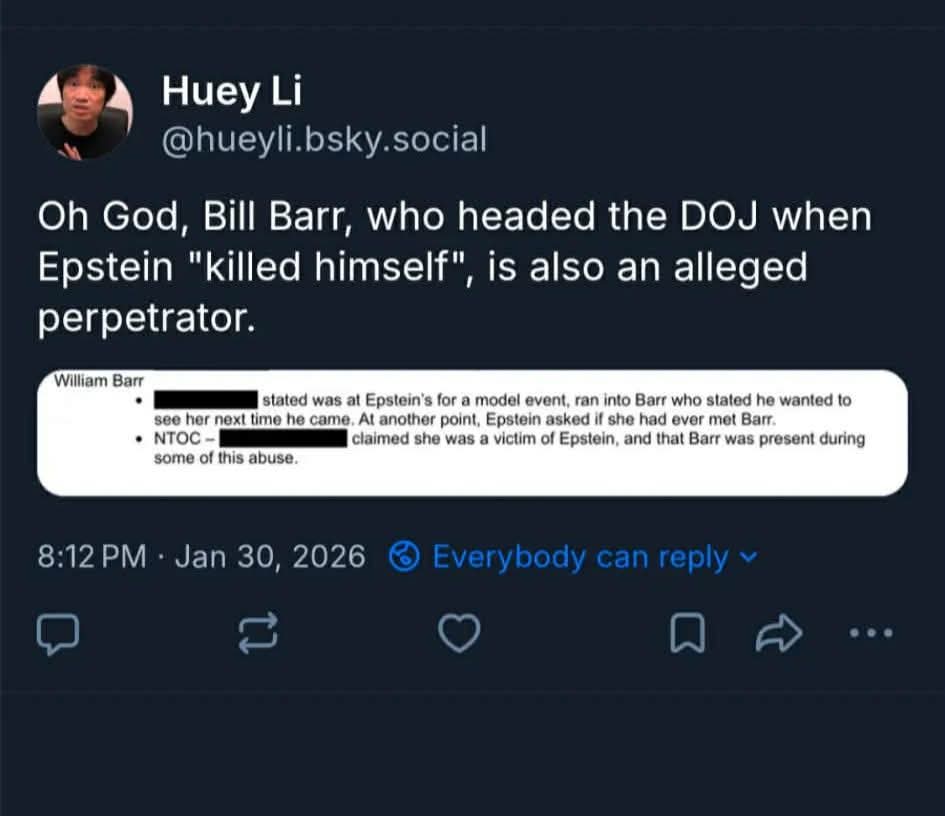The image size is (945, 816).
Task: Click the Jan 30, 2026 date
Action: (x=270, y=556)
